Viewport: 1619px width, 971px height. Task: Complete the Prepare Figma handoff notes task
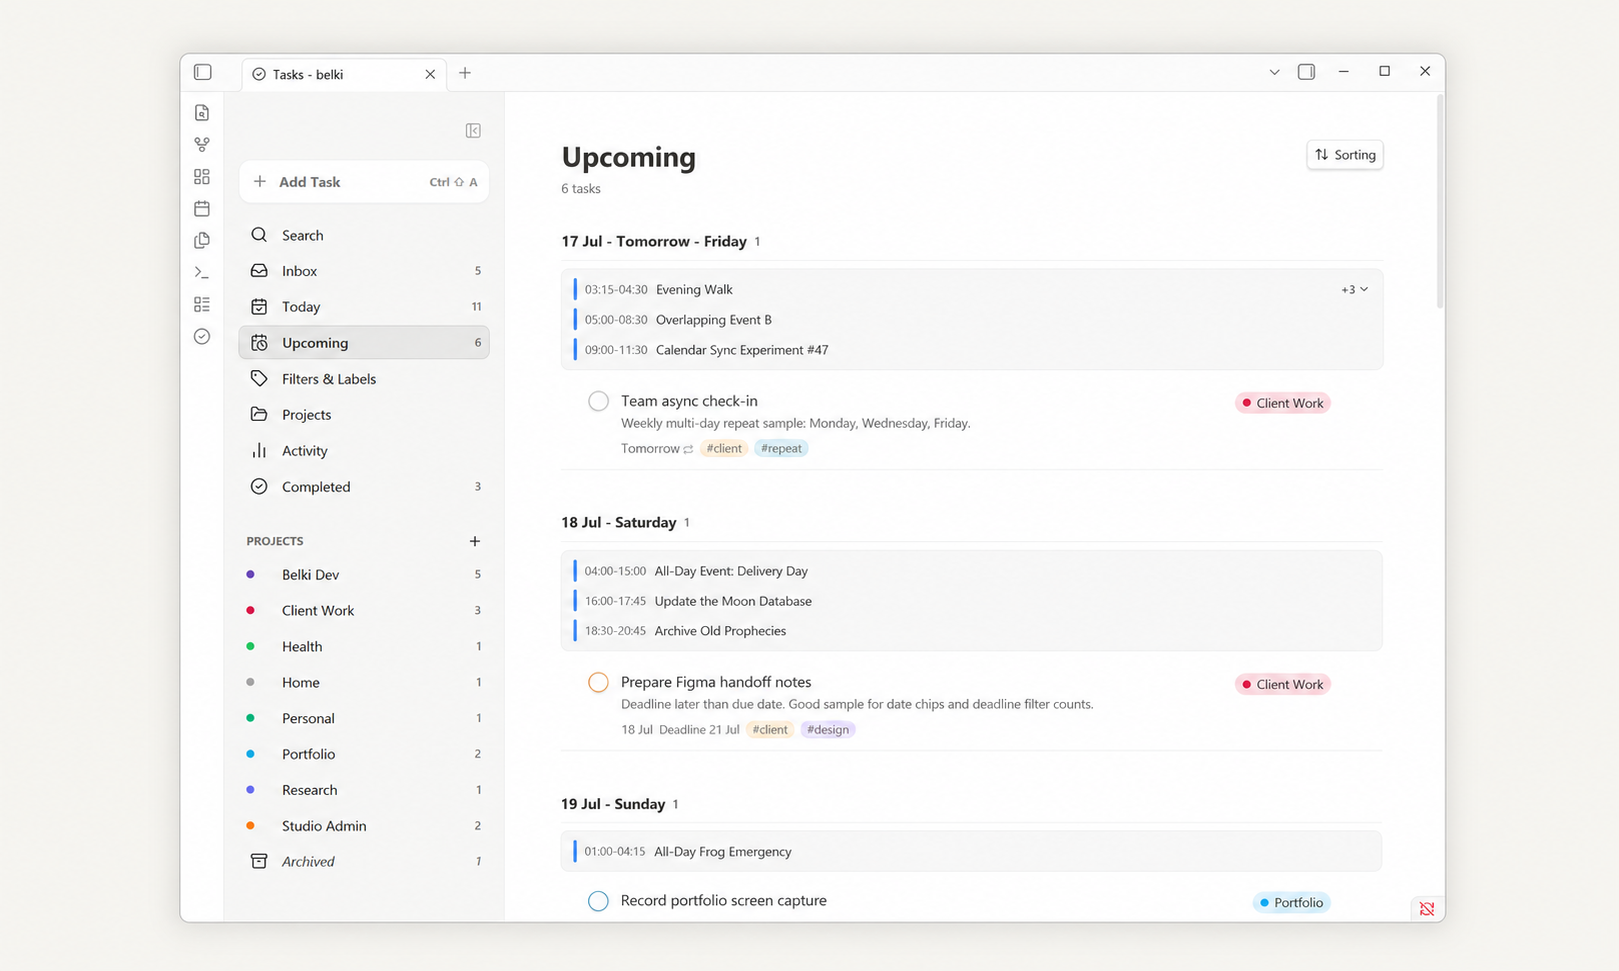[598, 682]
